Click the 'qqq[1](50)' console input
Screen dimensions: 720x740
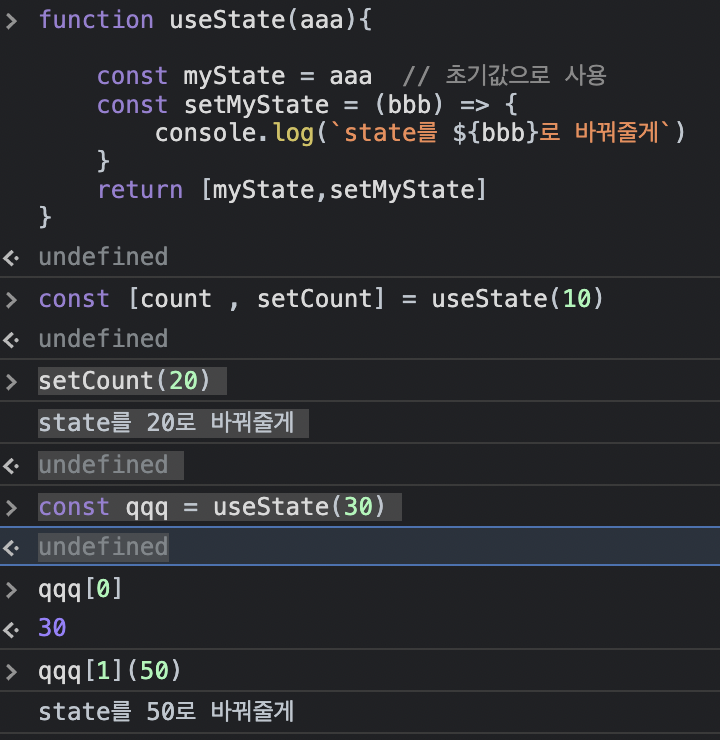click(109, 671)
